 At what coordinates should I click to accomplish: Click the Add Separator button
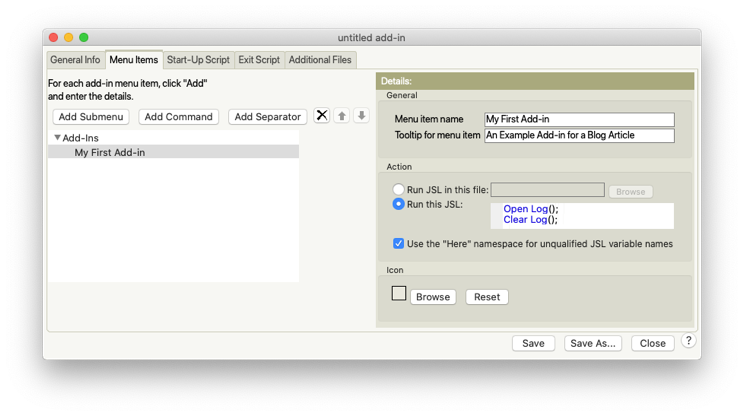click(x=267, y=117)
